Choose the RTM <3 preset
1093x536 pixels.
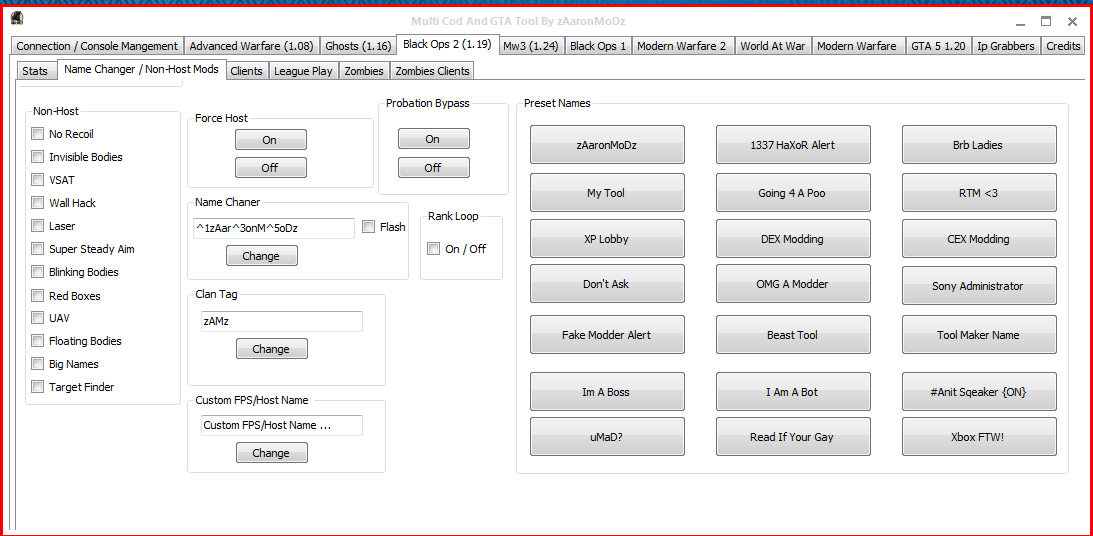979,192
